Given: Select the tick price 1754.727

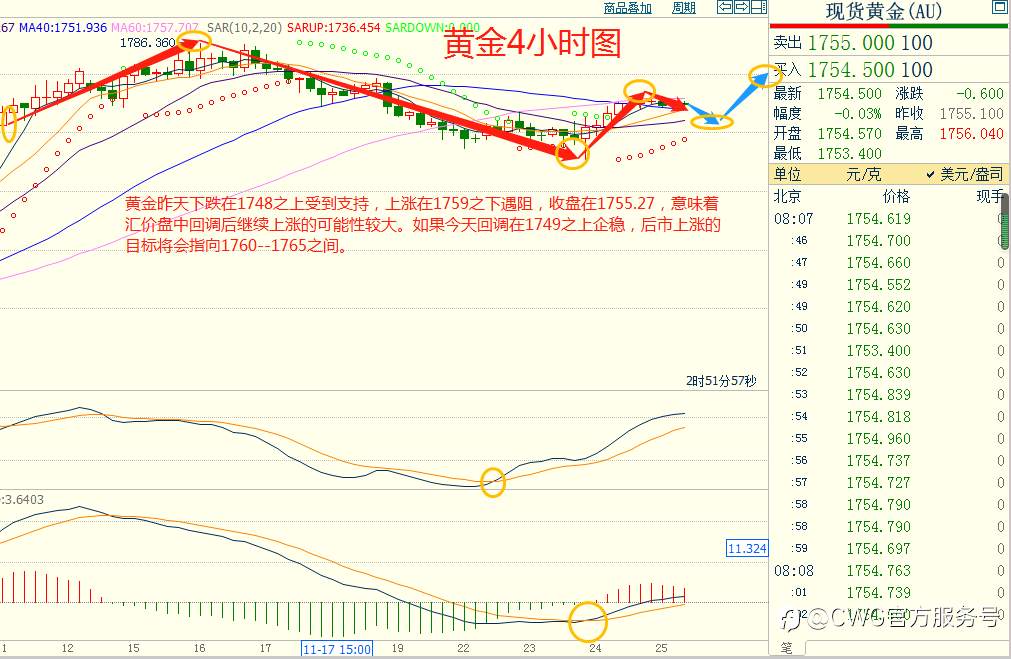Looking at the screenshot, I should [878, 482].
